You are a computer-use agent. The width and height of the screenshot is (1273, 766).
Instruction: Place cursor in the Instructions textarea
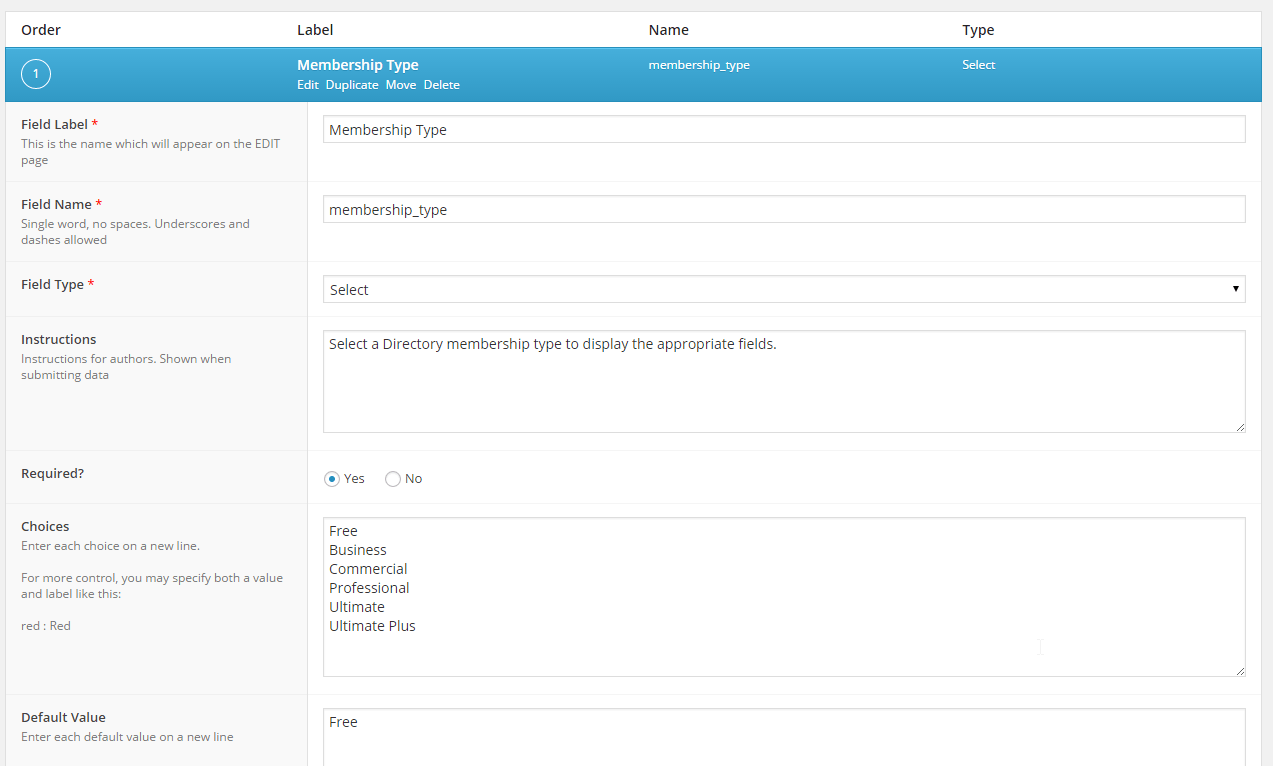(783, 380)
